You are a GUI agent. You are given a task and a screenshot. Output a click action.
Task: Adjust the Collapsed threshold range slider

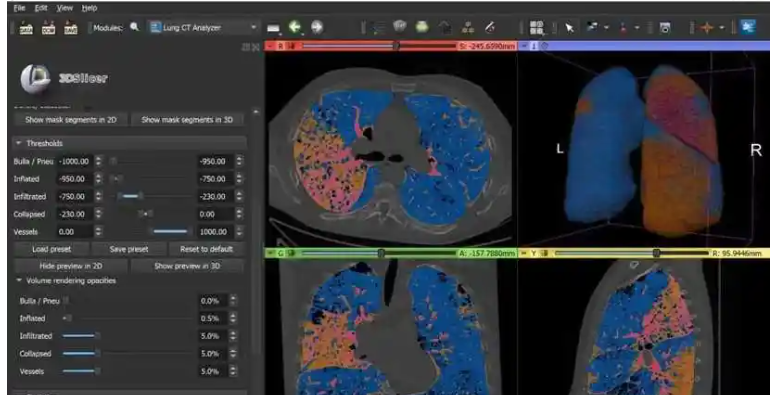[x=150, y=214]
